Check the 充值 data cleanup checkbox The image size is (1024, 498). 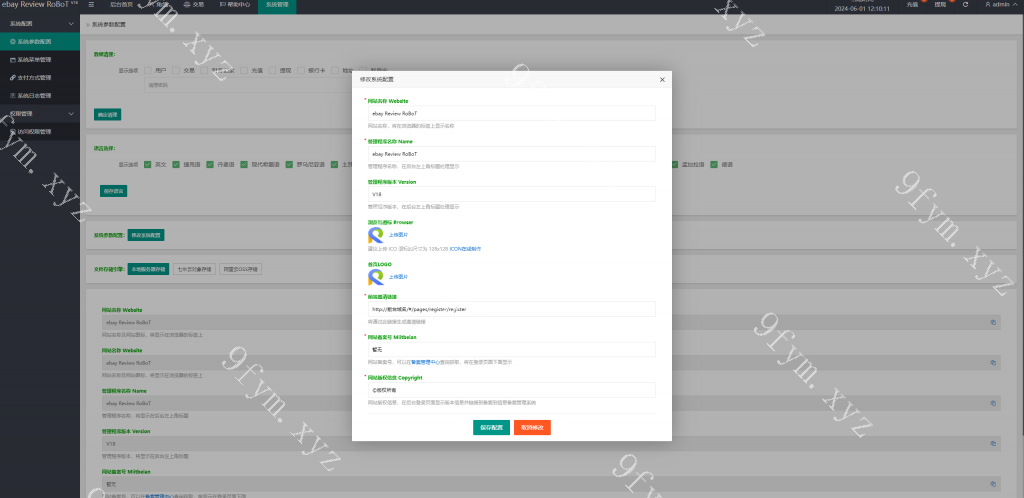244,70
